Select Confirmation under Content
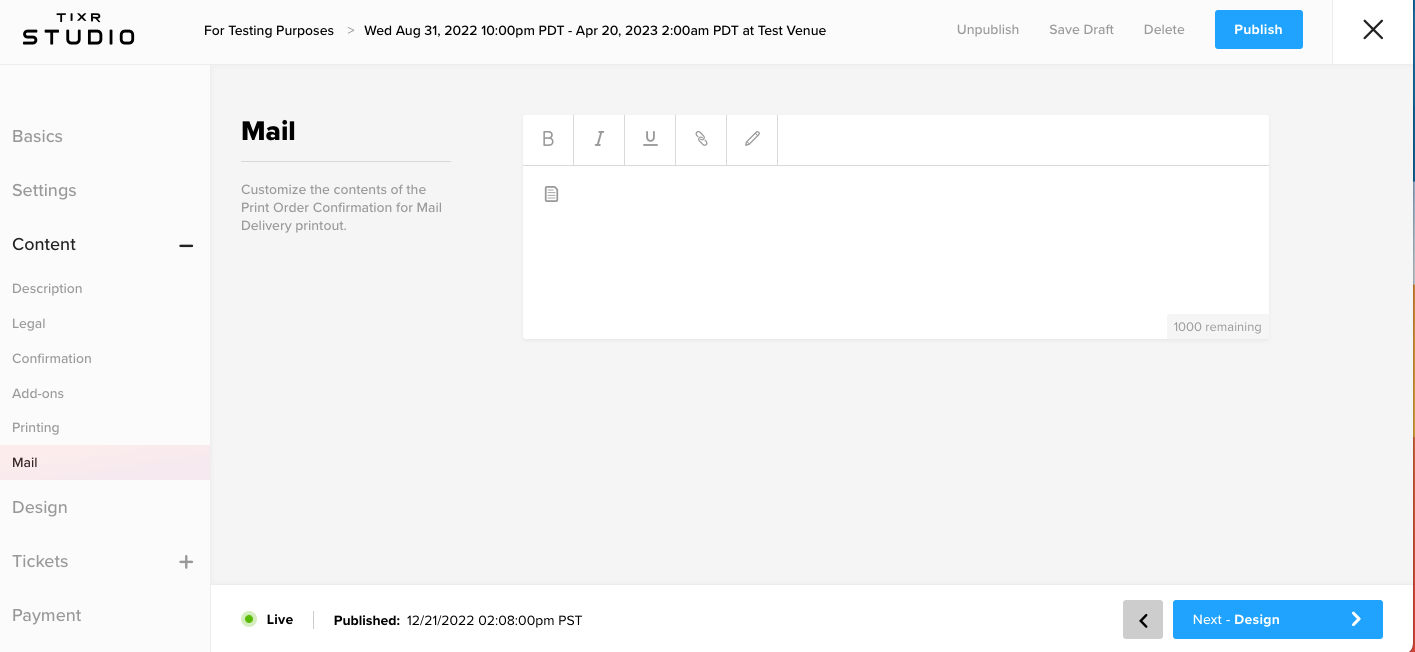 point(52,358)
